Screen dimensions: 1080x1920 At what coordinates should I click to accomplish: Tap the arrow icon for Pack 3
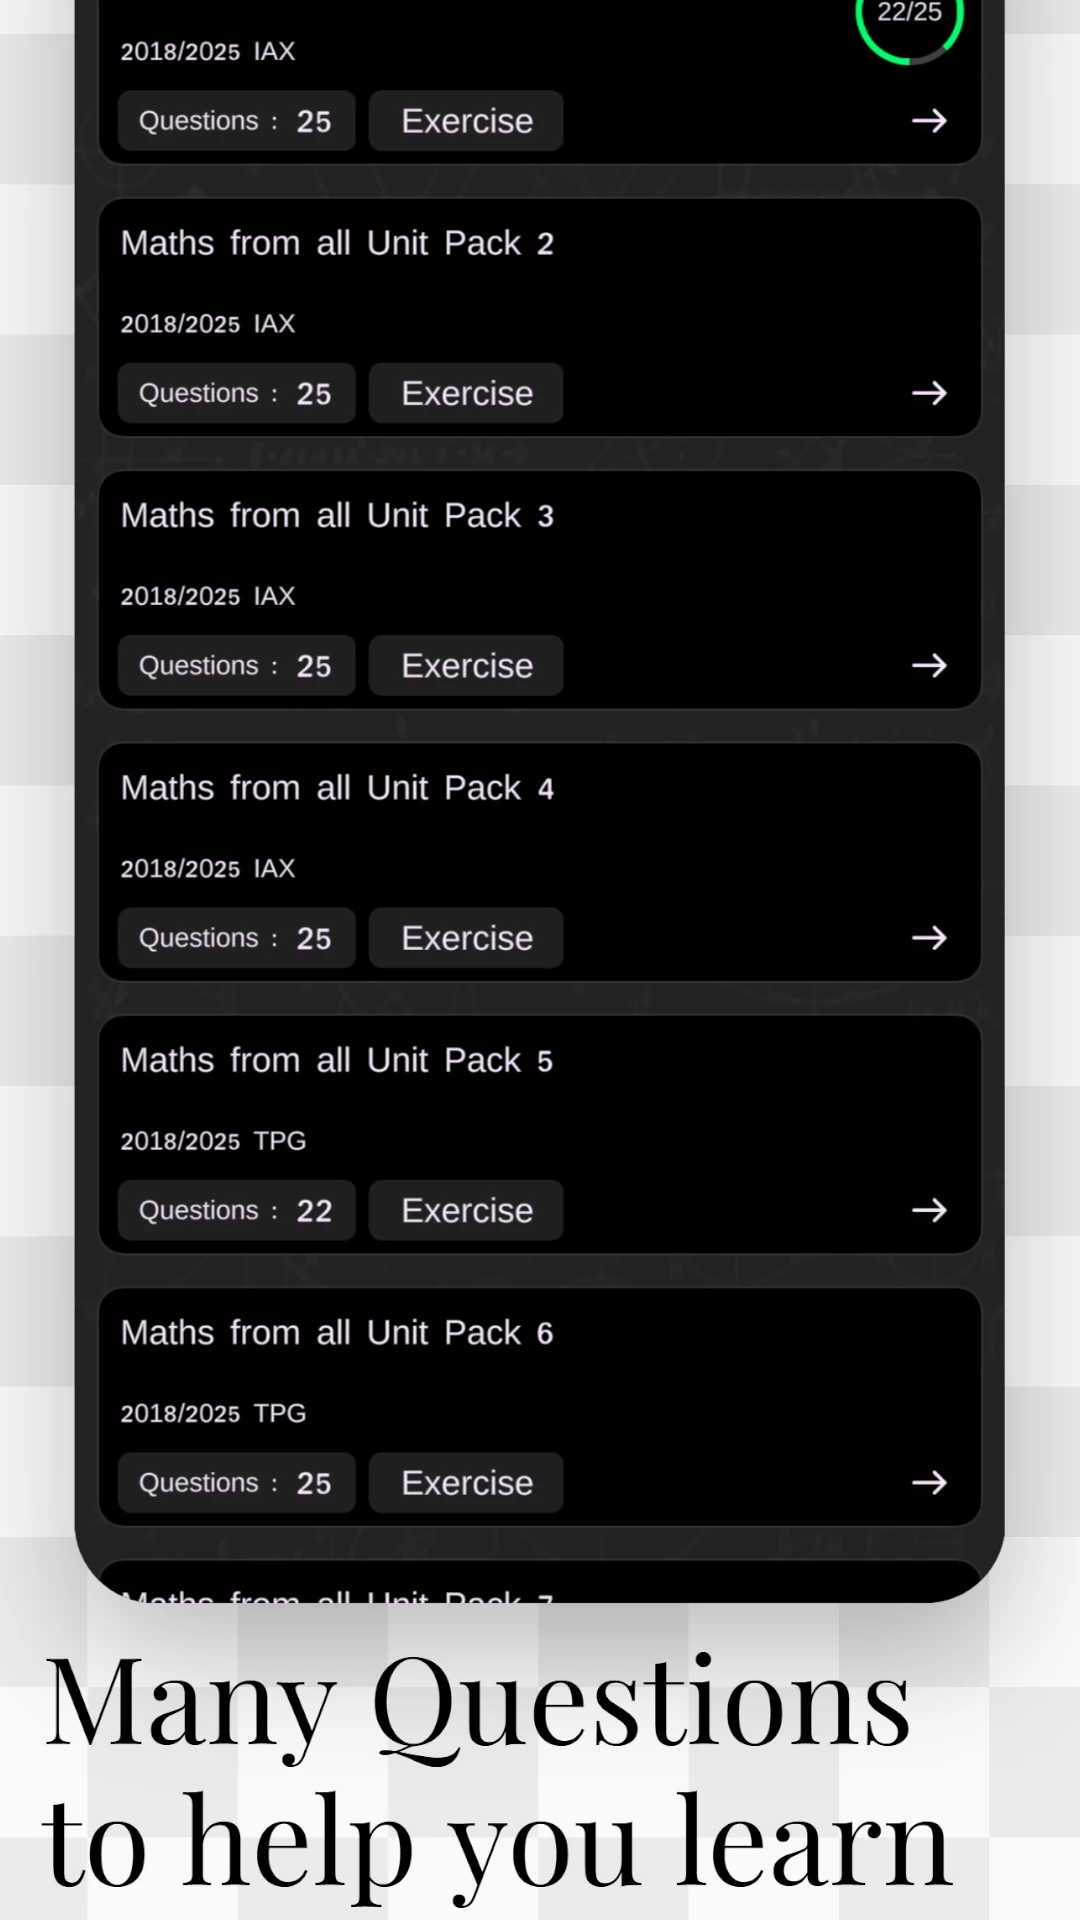tap(929, 665)
